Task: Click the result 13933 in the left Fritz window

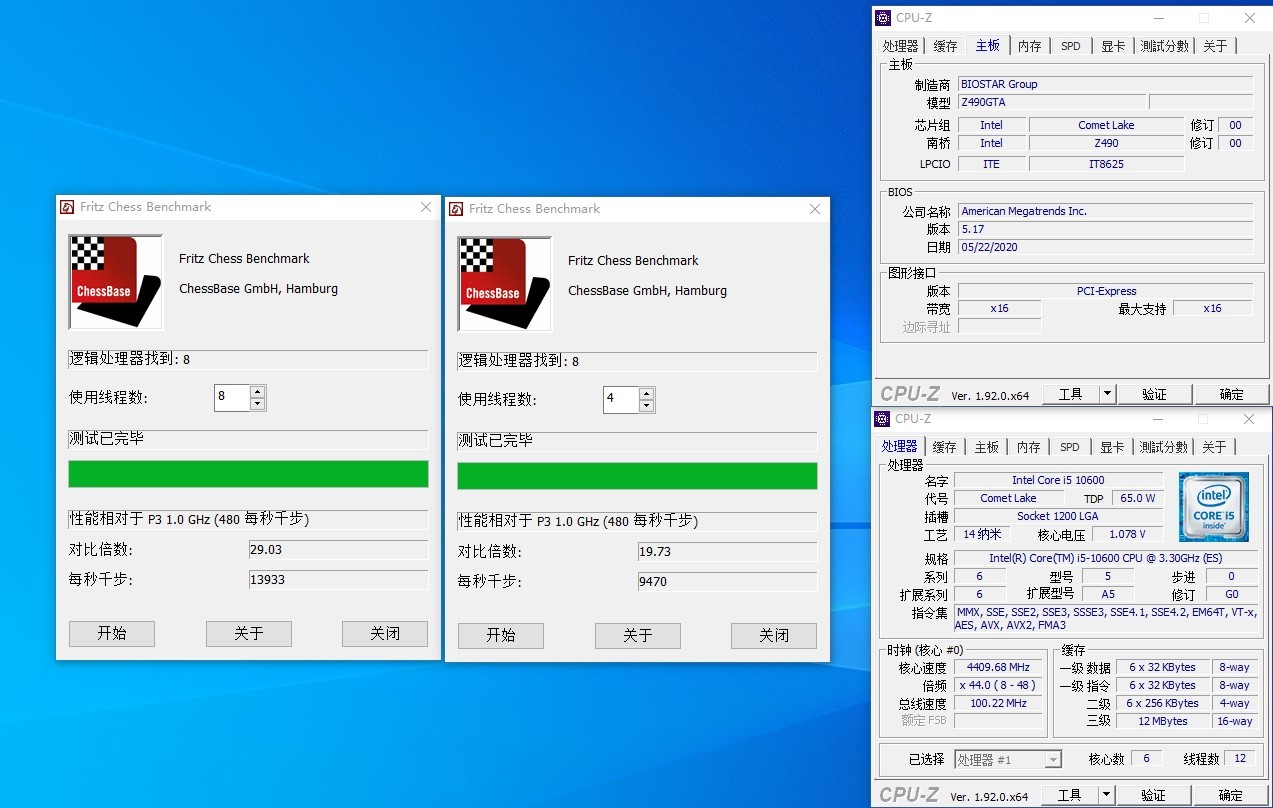Action: [338, 580]
